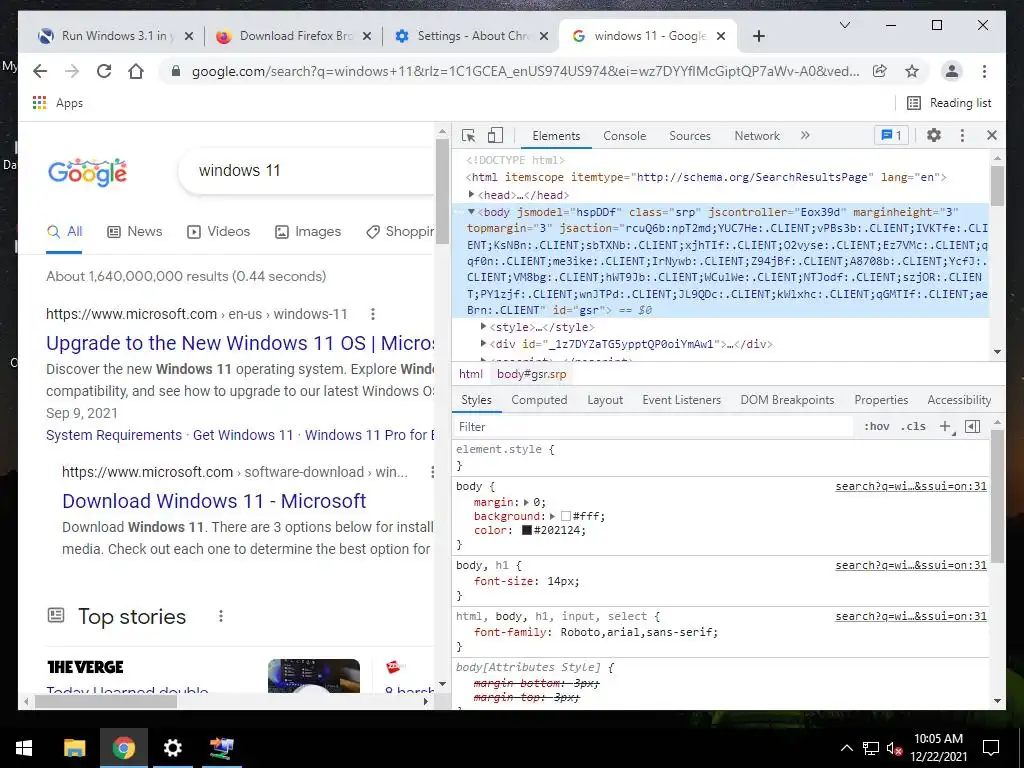Expand the margin shorthand property triangle

[x=526, y=502]
